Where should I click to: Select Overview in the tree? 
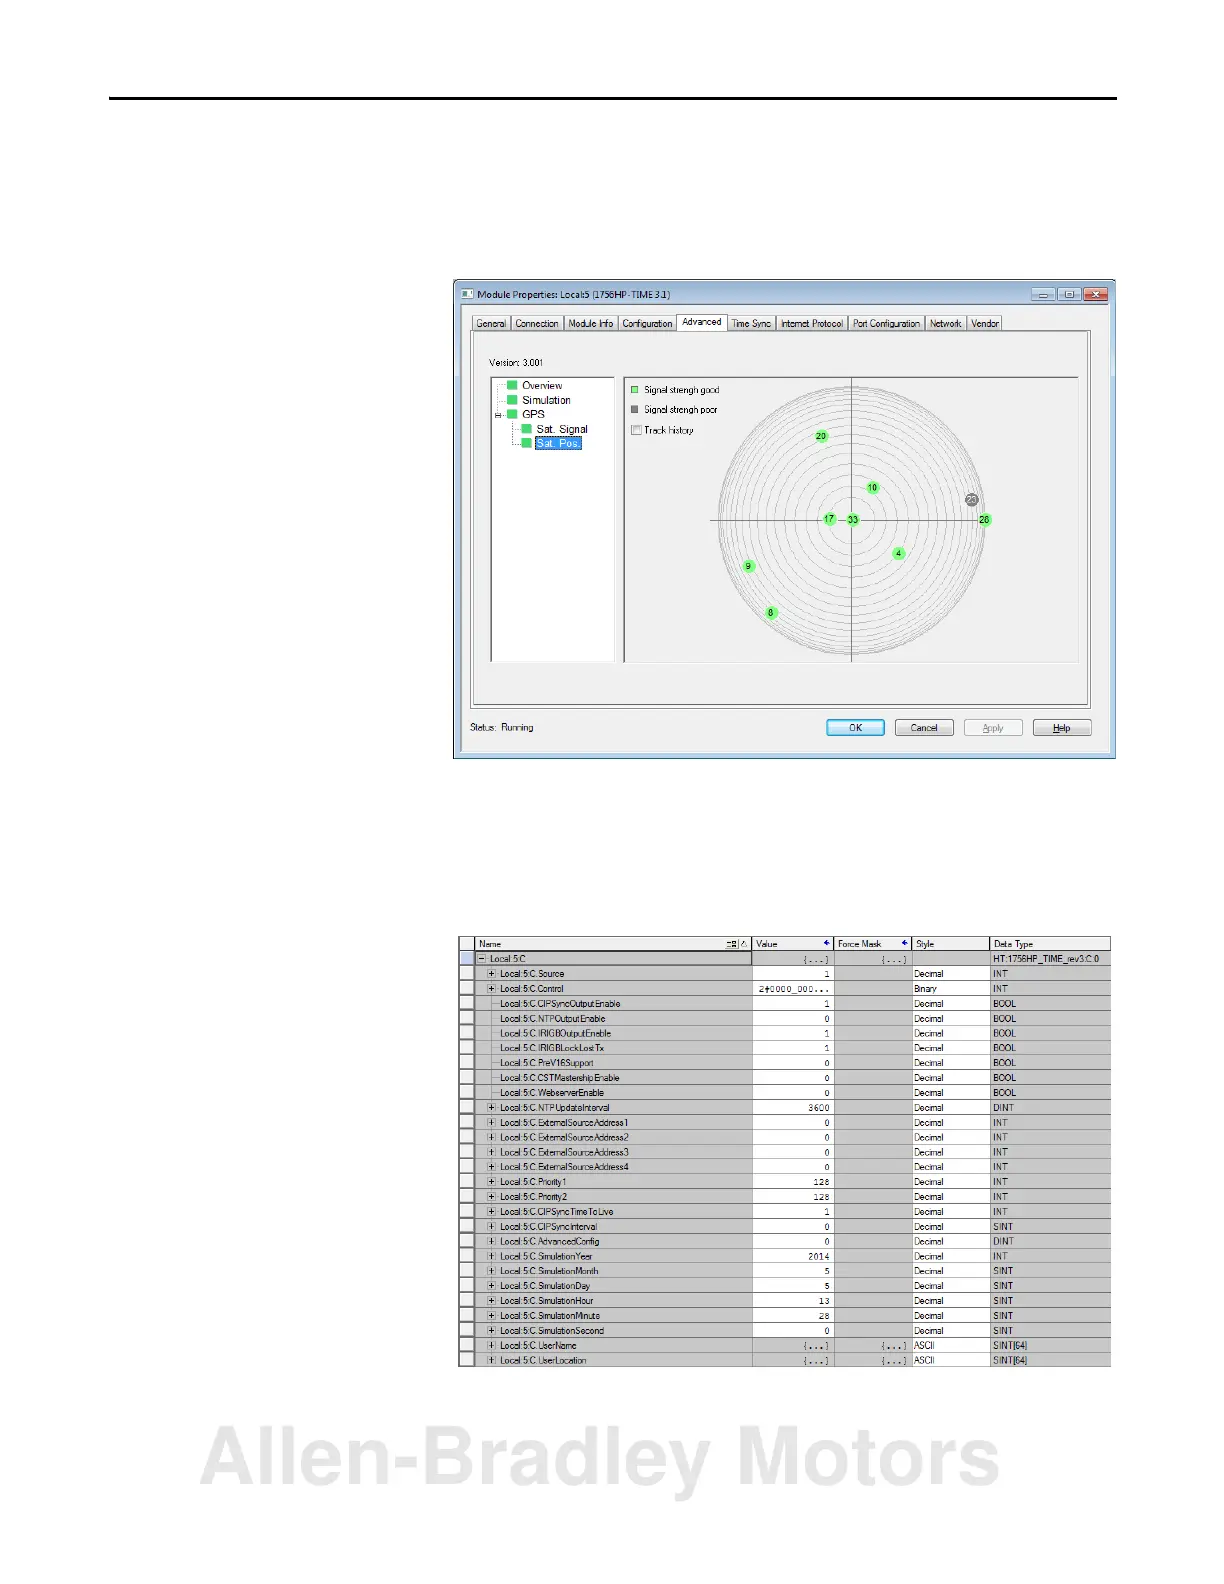click(x=542, y=386)
